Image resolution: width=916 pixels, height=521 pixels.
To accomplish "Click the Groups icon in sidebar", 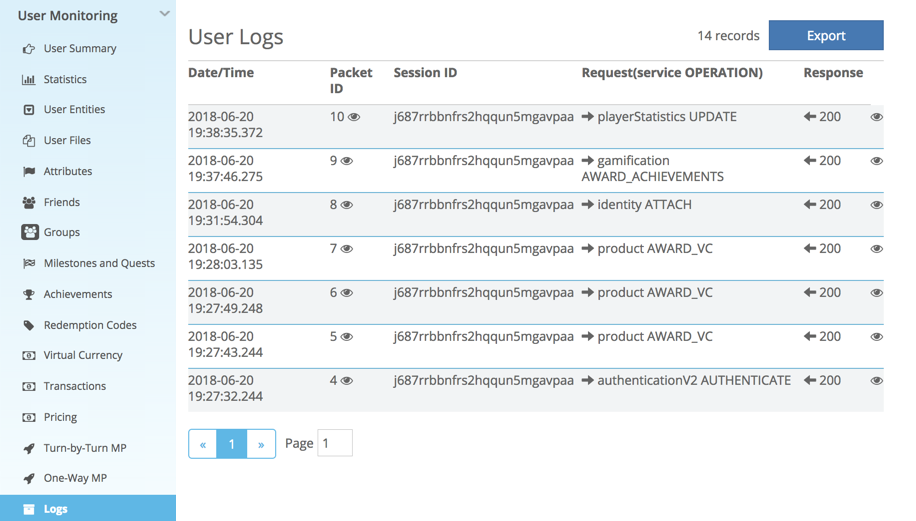I will click(30, 232).
